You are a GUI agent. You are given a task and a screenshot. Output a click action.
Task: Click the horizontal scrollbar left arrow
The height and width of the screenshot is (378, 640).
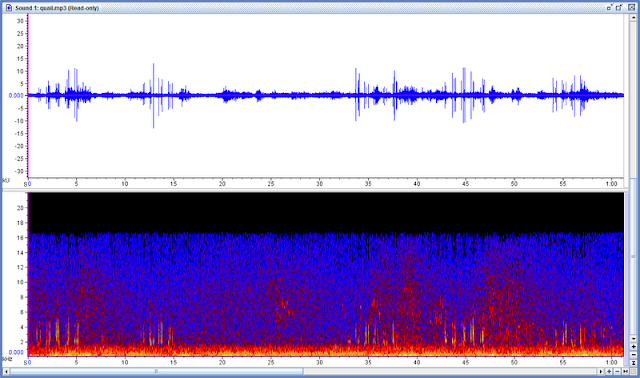[x=6, y=371]
